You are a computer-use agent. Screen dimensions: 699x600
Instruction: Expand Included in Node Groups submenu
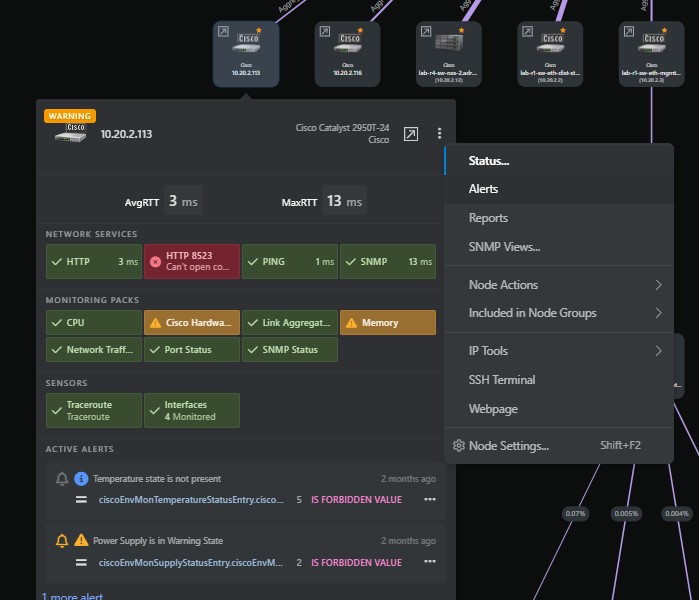click(559, 313)
